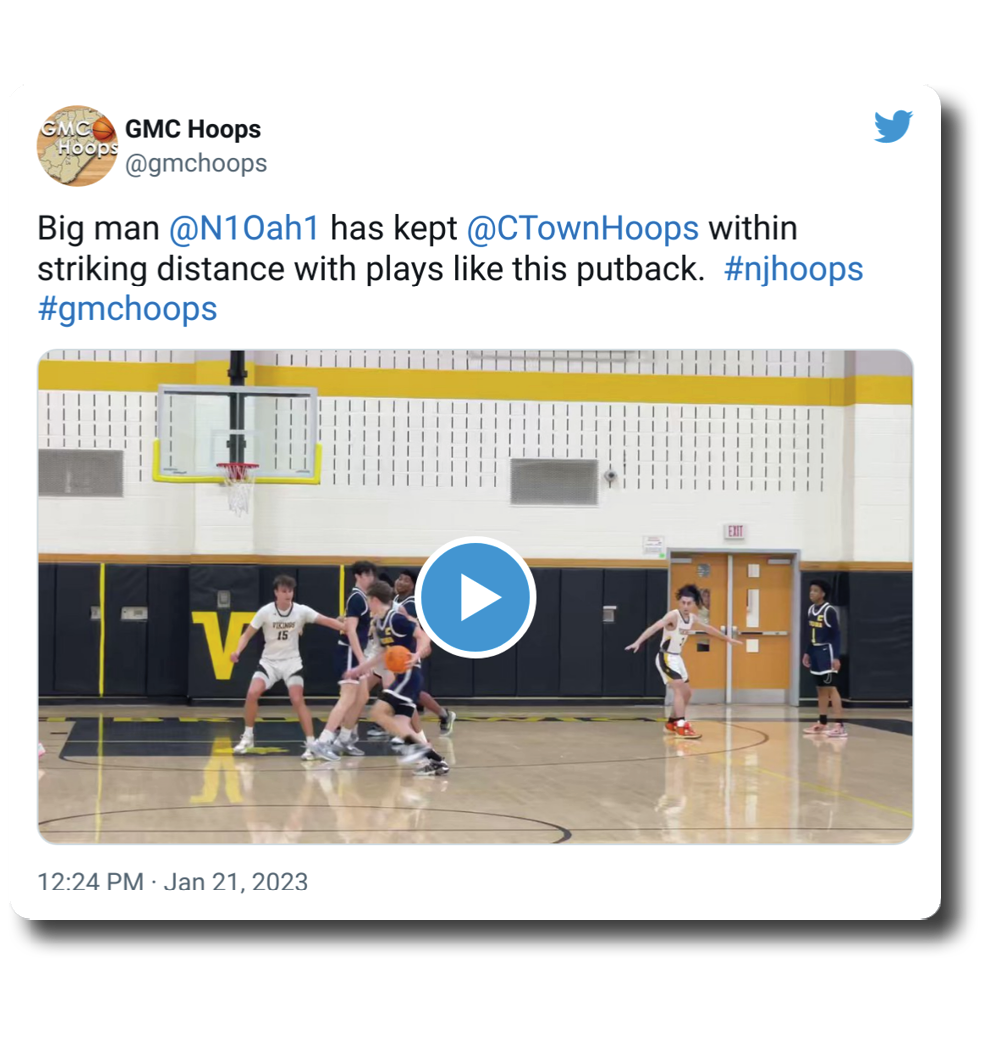Viewport: 996px width, 1064px height.
Task: Click the Jan 21, 2023 date
Action: (x=235, y=881)
